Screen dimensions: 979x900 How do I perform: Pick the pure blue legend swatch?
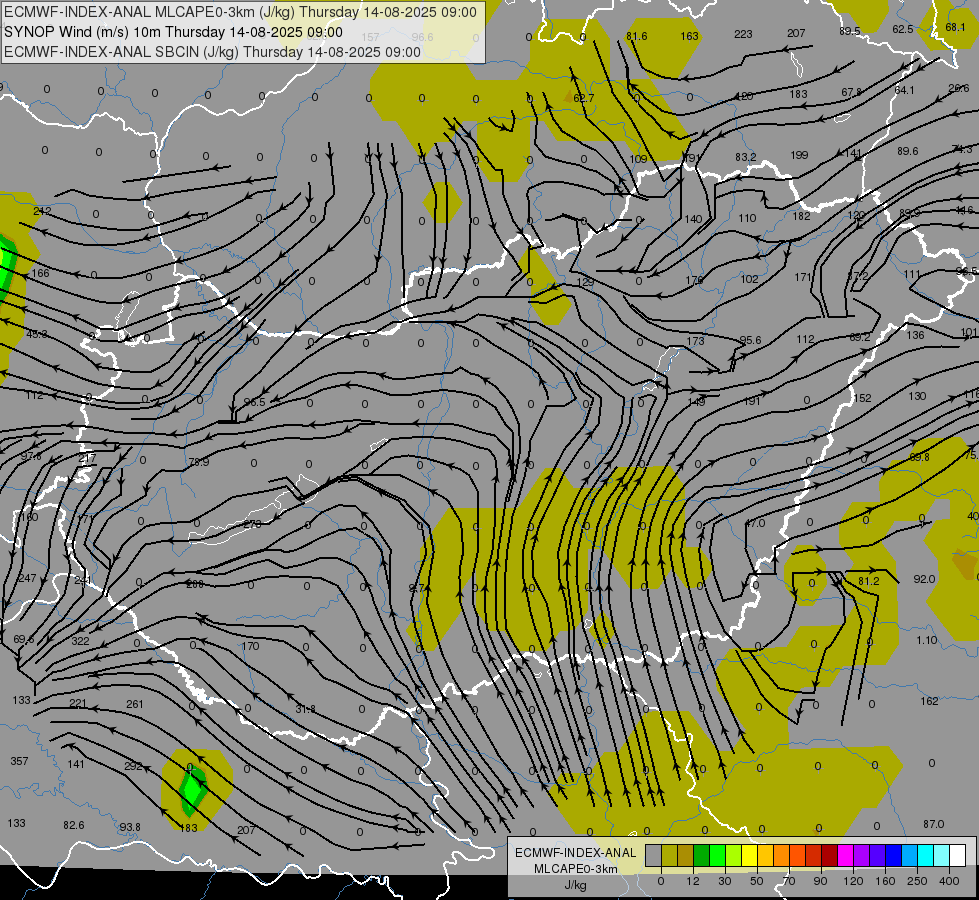pos(893,856)
